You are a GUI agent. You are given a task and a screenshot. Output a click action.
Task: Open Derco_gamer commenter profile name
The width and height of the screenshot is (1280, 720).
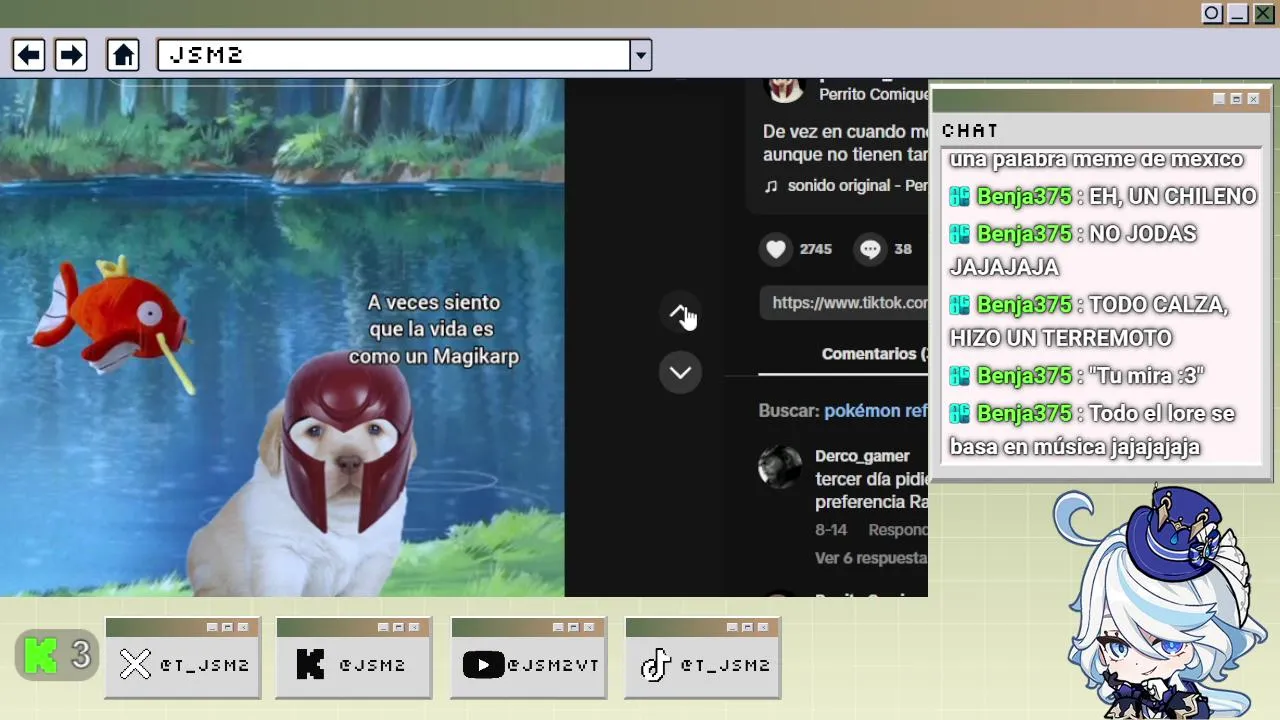862,456
